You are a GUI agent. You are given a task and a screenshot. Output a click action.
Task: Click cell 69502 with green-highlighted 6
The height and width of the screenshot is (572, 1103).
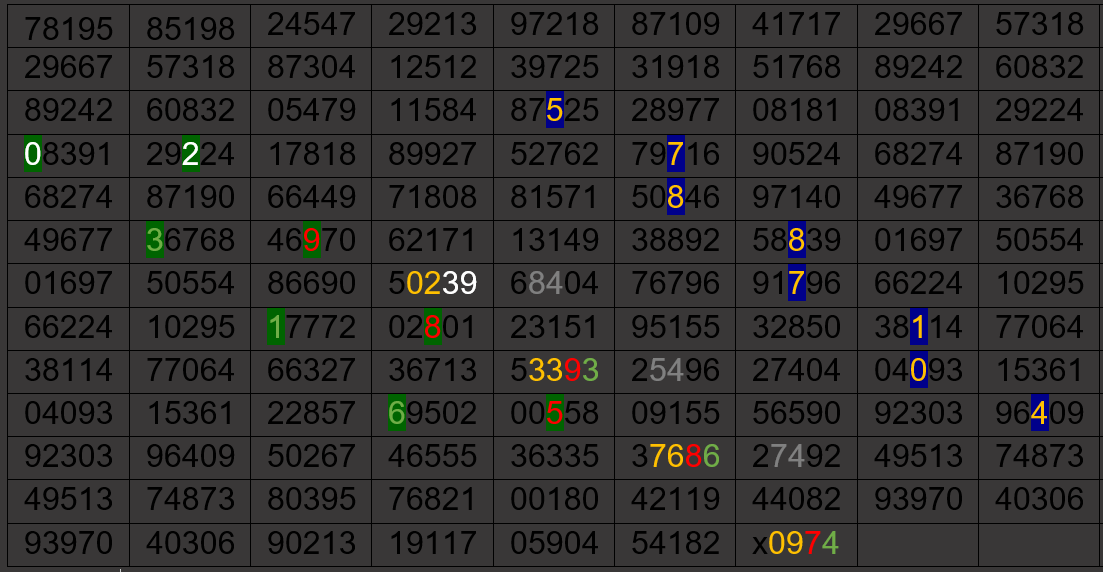tap(433, 413)
